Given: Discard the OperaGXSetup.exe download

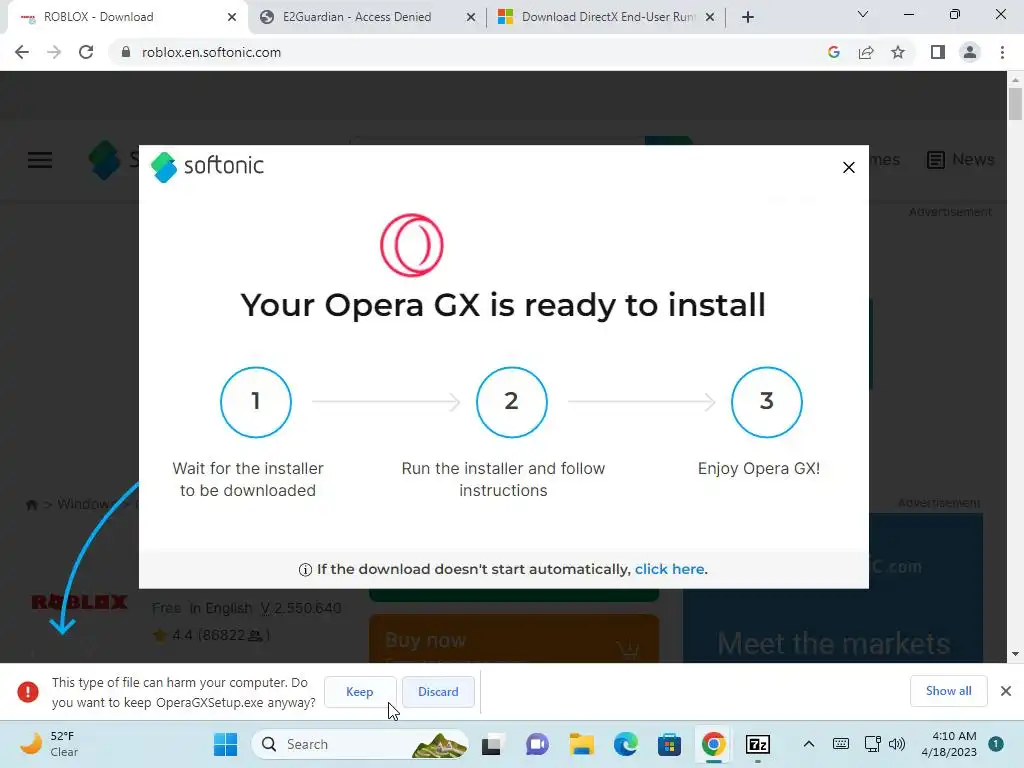Looking at the screenshot, I should point(438,692).
